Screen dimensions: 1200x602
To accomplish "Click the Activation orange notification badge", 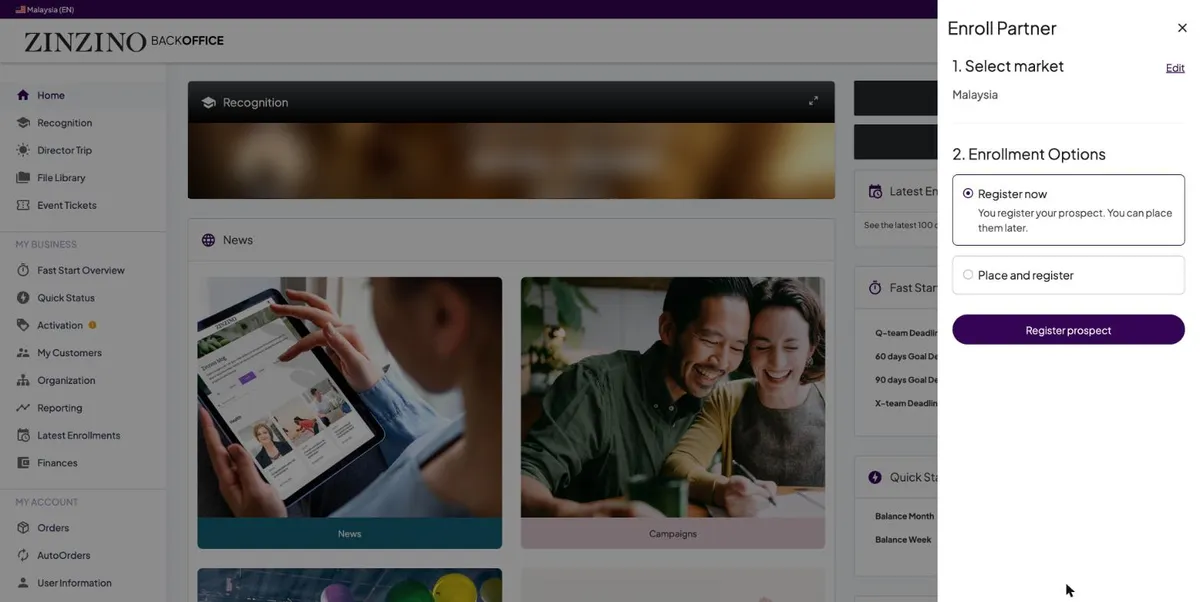I will 93,325.
